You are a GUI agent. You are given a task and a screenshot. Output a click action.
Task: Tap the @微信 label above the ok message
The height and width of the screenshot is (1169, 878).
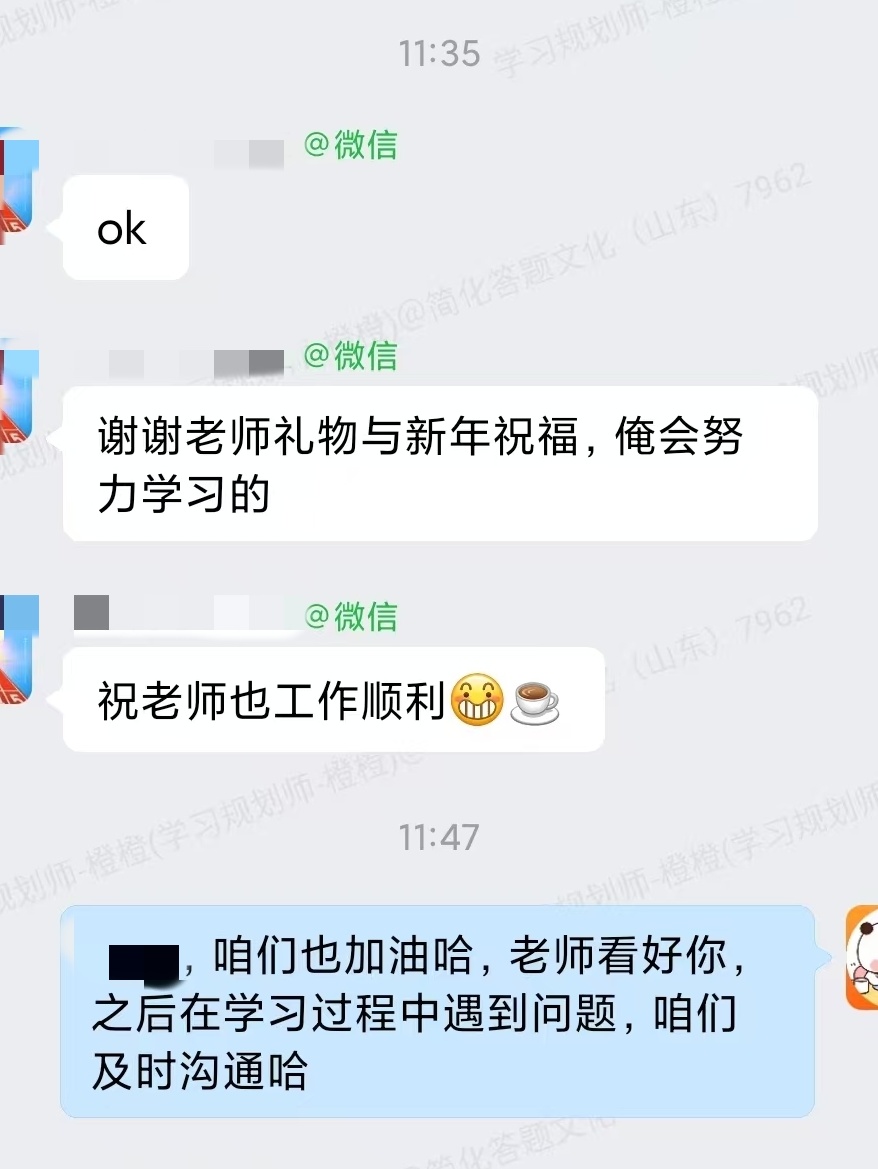350,145
